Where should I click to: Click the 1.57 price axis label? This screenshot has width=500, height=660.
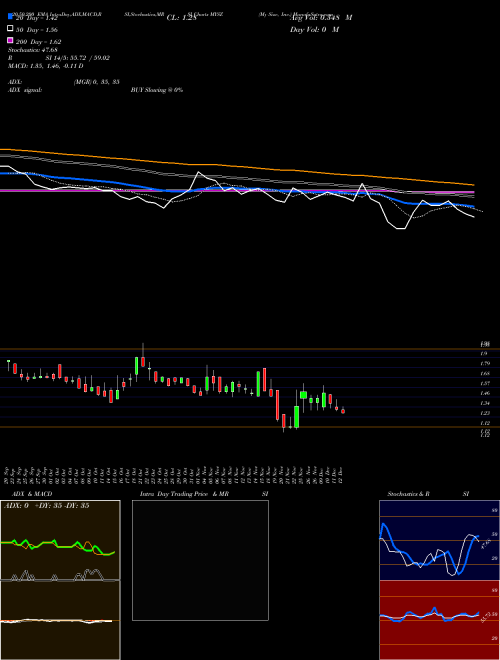pos(484,383)
